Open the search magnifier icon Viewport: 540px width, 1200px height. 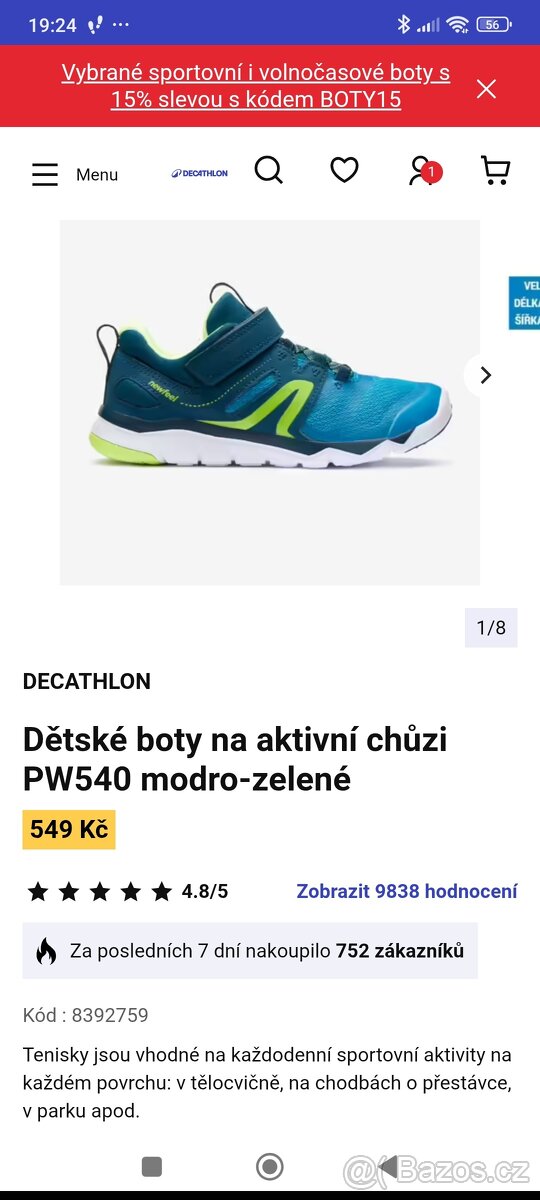(x=269, y=170)
